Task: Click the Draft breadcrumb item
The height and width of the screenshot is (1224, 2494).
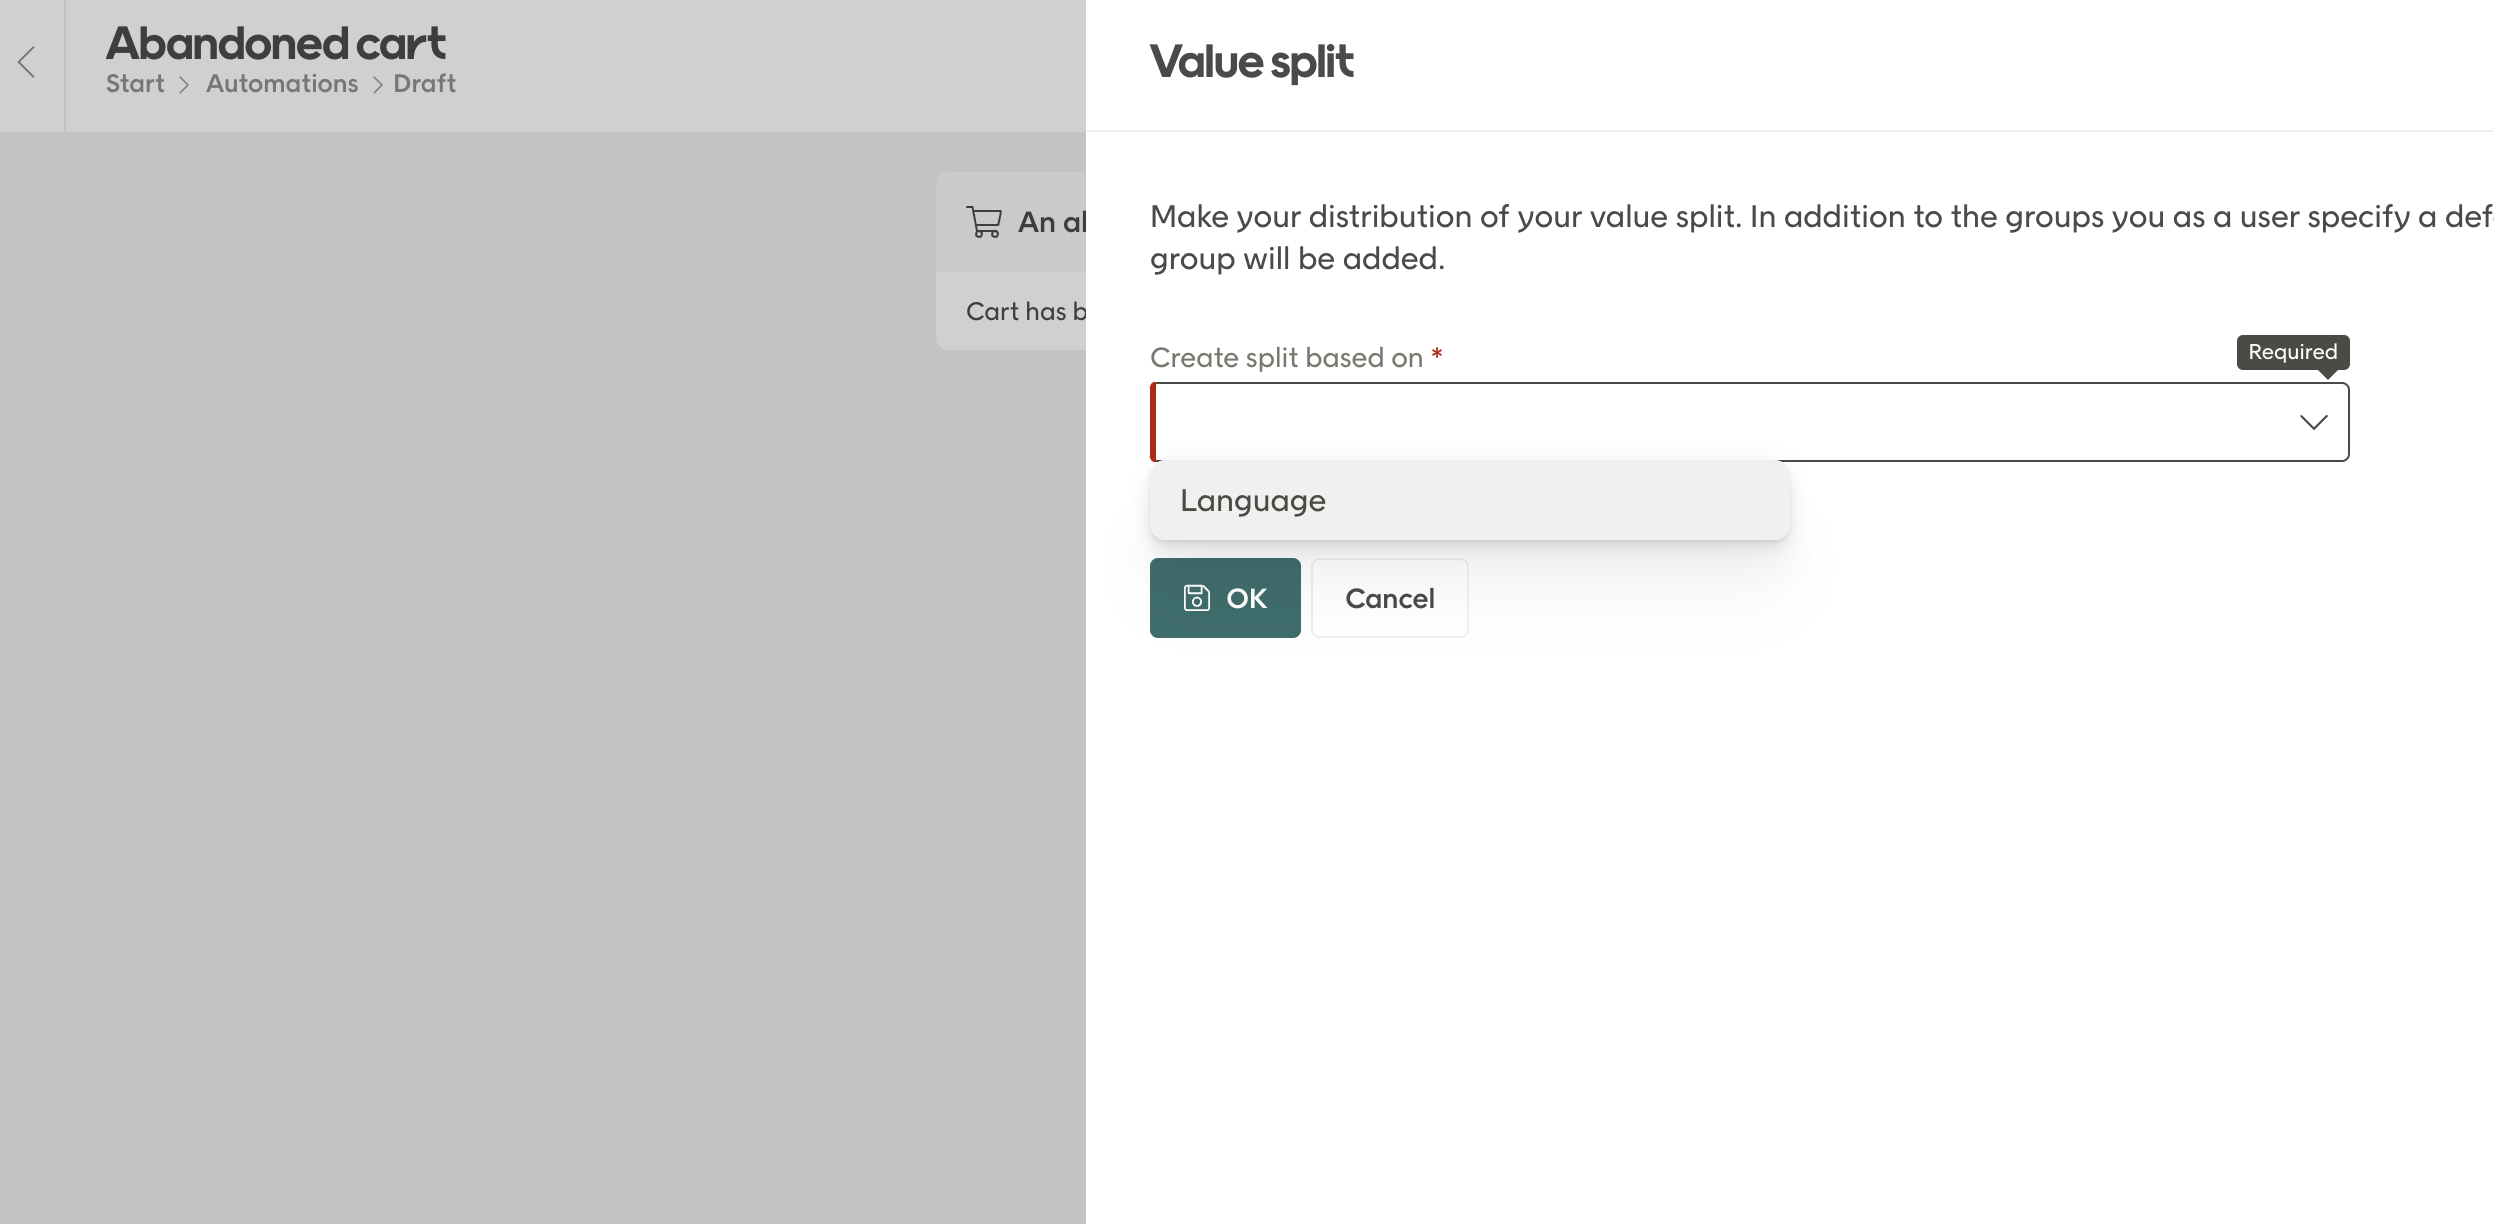Action: (x=424, y=84)
